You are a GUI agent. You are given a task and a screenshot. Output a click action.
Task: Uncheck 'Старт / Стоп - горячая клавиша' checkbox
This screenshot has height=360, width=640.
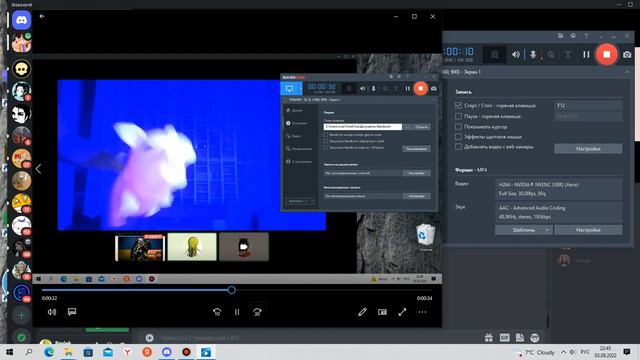point(458,105)
